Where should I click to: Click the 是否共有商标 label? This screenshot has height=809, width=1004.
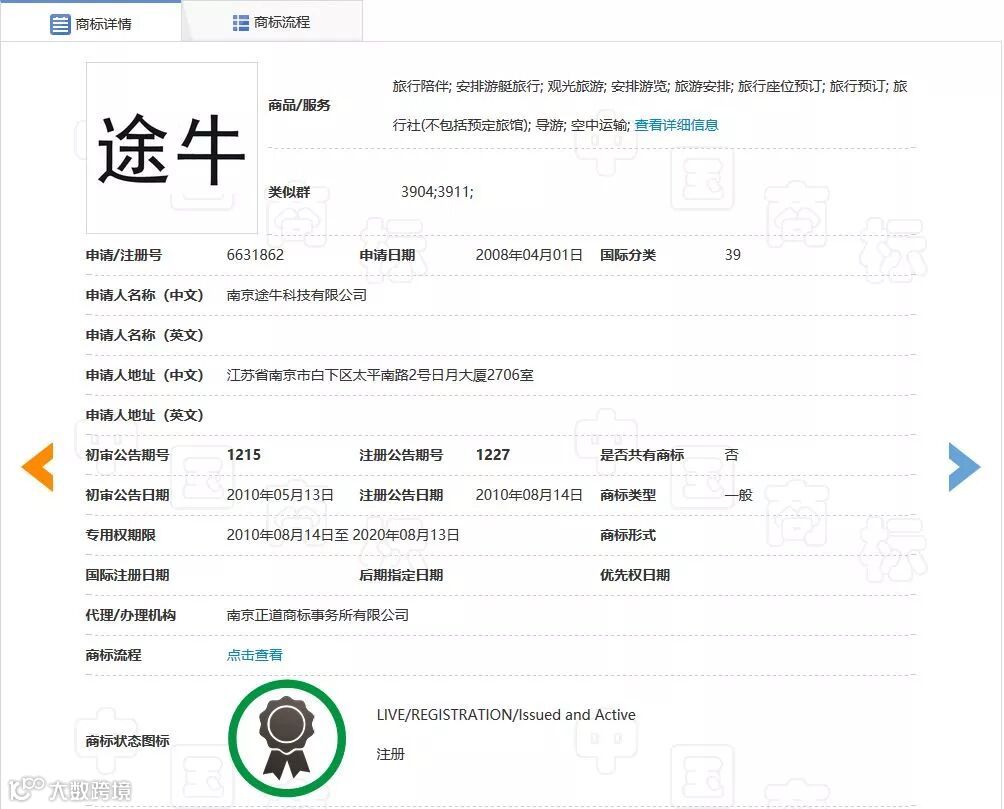642,455
